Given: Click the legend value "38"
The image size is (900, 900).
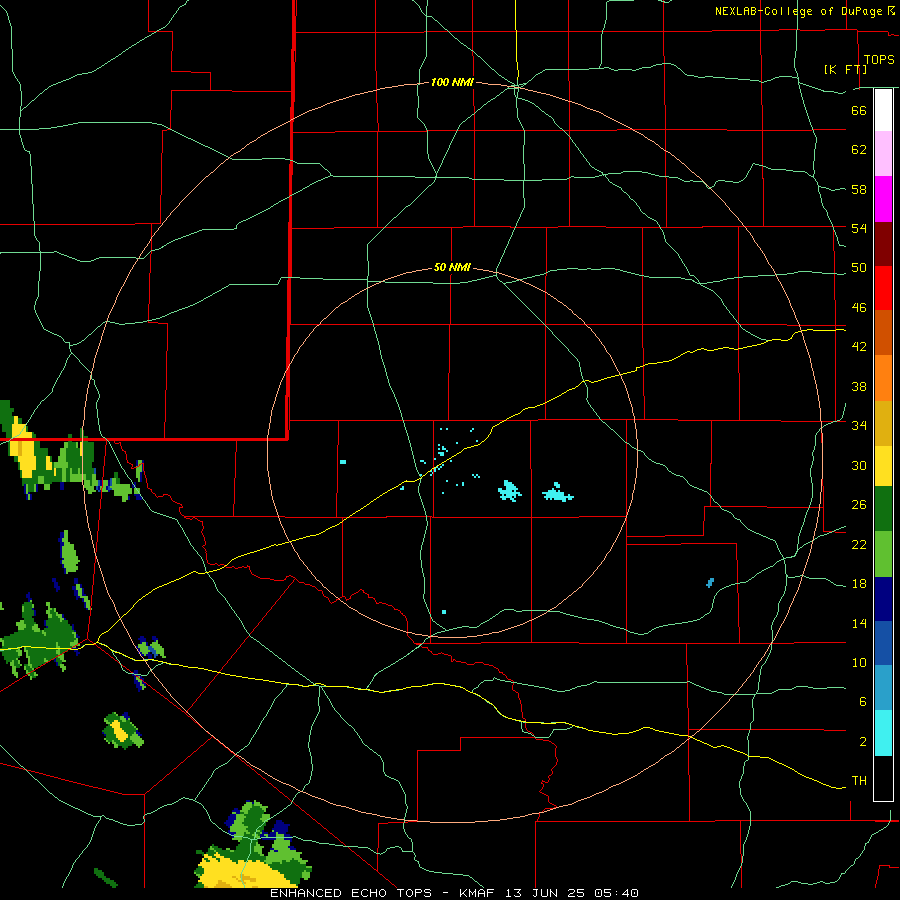Looking at the screenshot, I should tap(859, 386).
